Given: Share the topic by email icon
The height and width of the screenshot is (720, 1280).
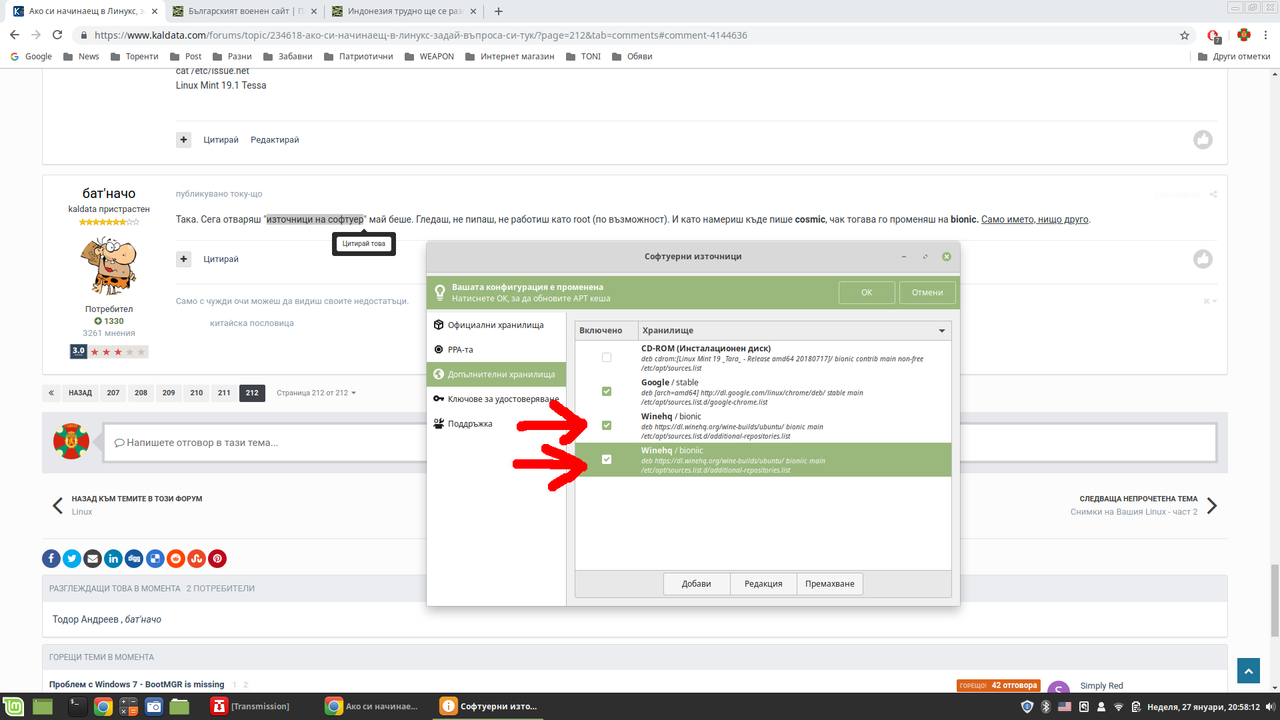Looking at the screenshot, I should click(x=93, y=558).
